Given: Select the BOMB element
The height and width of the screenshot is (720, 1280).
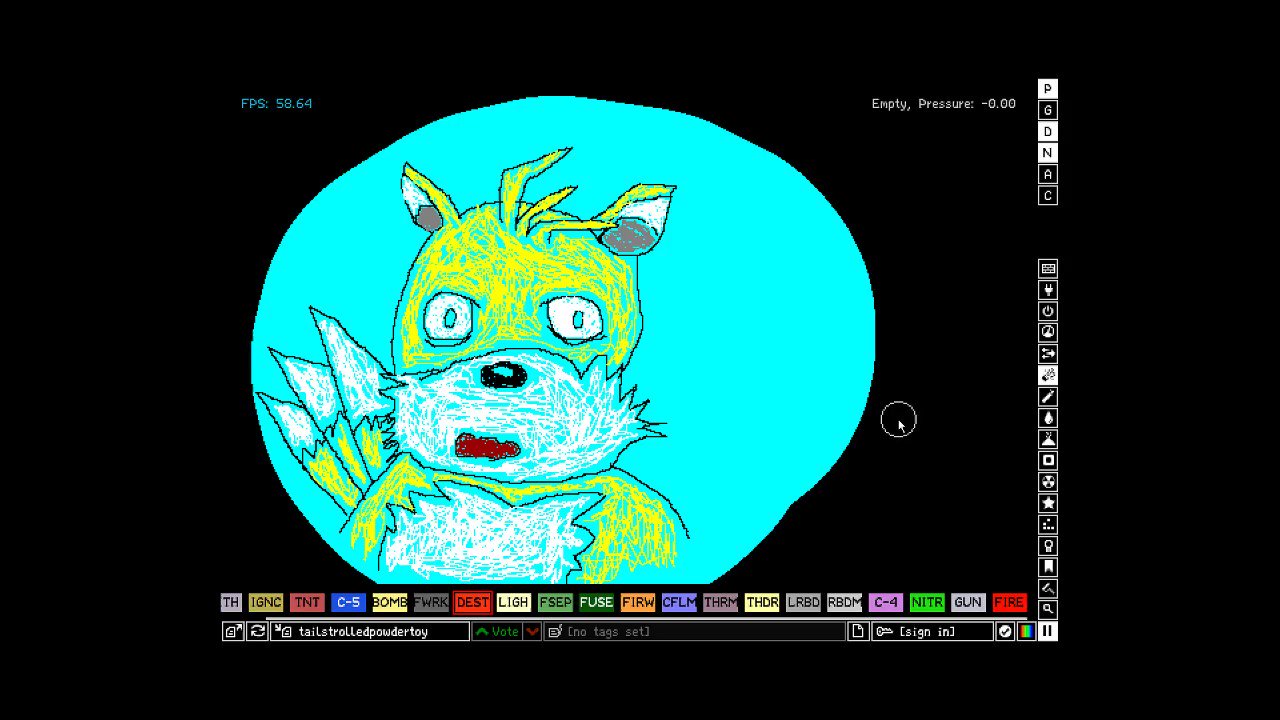Looking at the screenshot, I should [390, 602].
